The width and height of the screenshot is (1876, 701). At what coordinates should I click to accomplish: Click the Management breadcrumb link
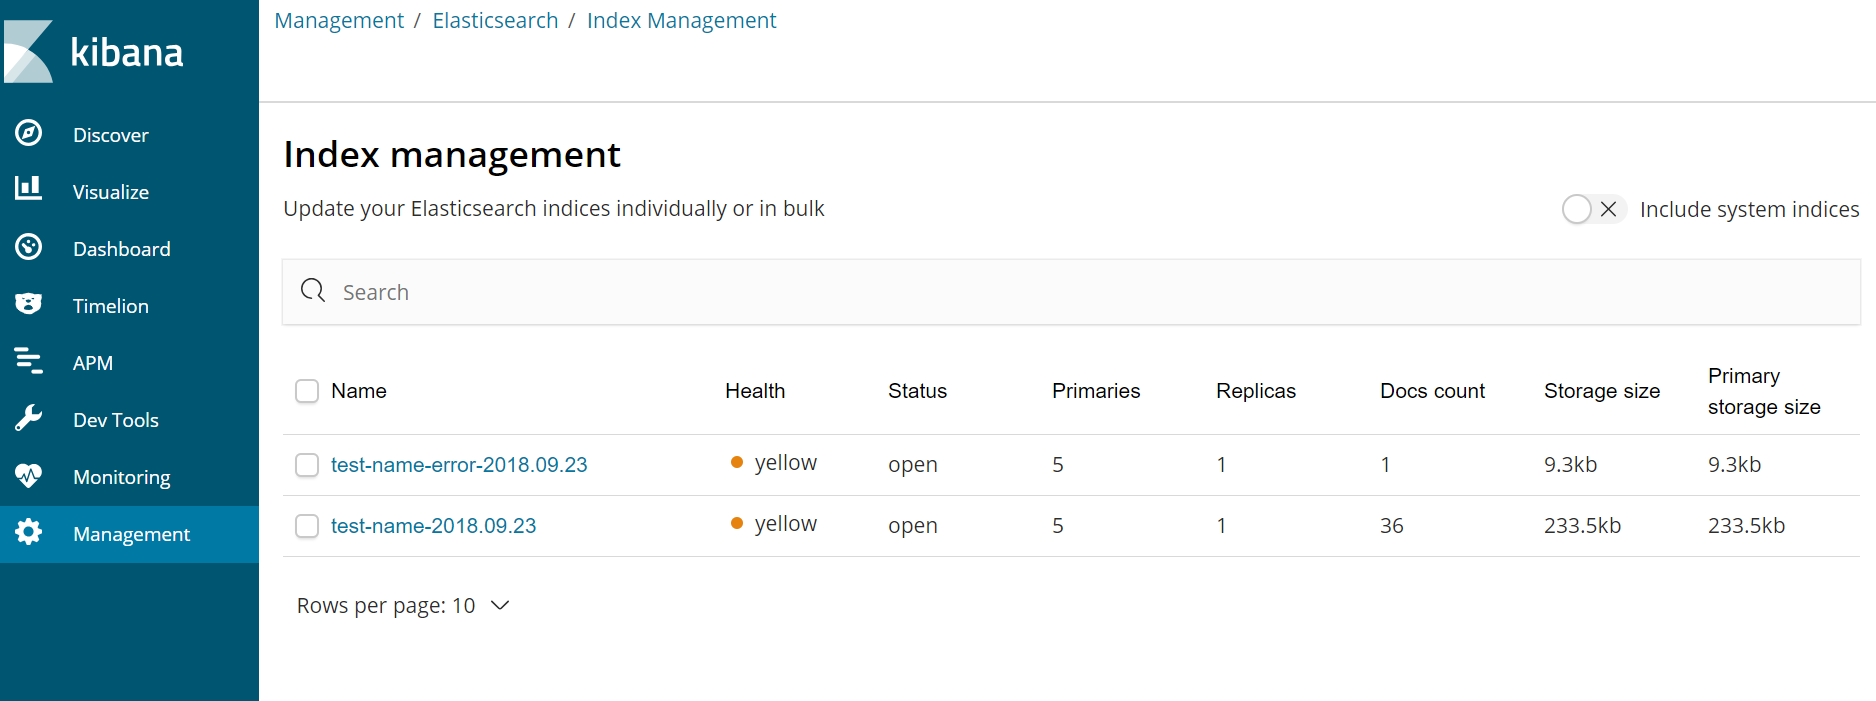pos(339,20)
